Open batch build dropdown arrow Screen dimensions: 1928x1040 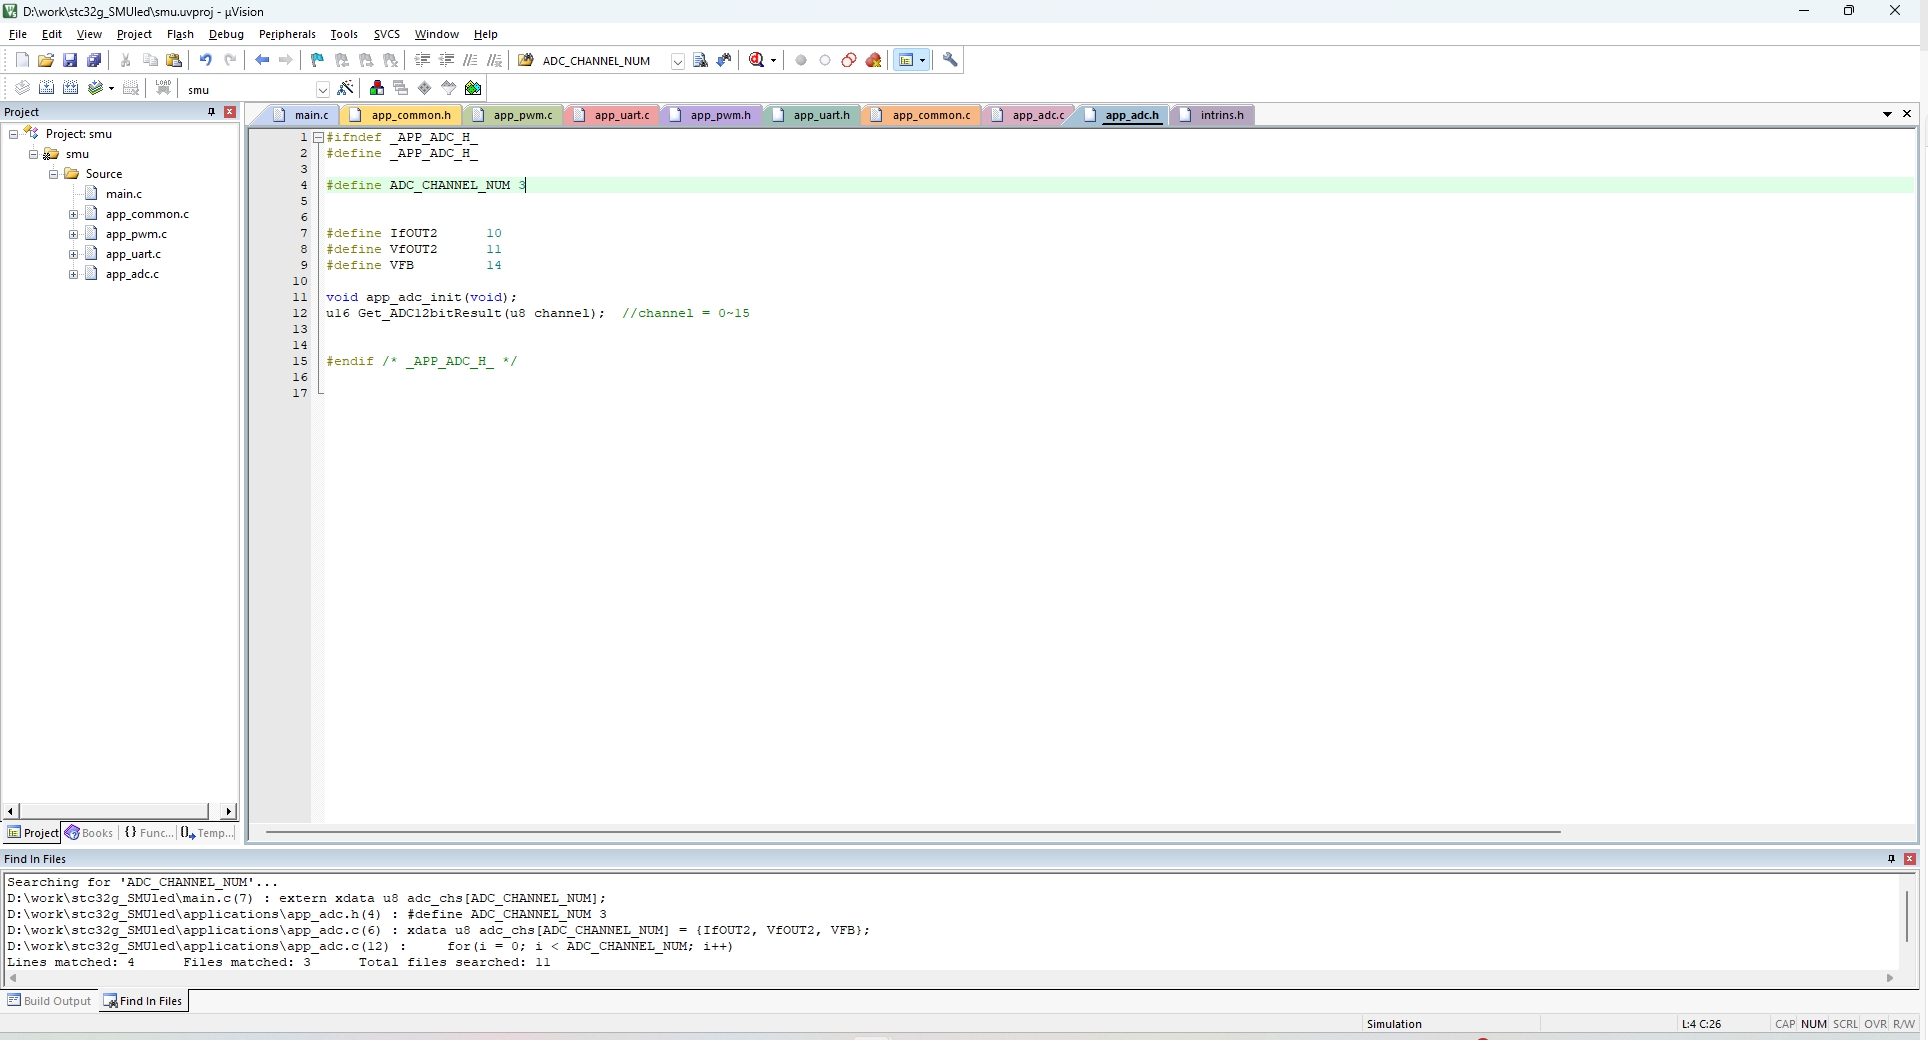pos(111,89)
